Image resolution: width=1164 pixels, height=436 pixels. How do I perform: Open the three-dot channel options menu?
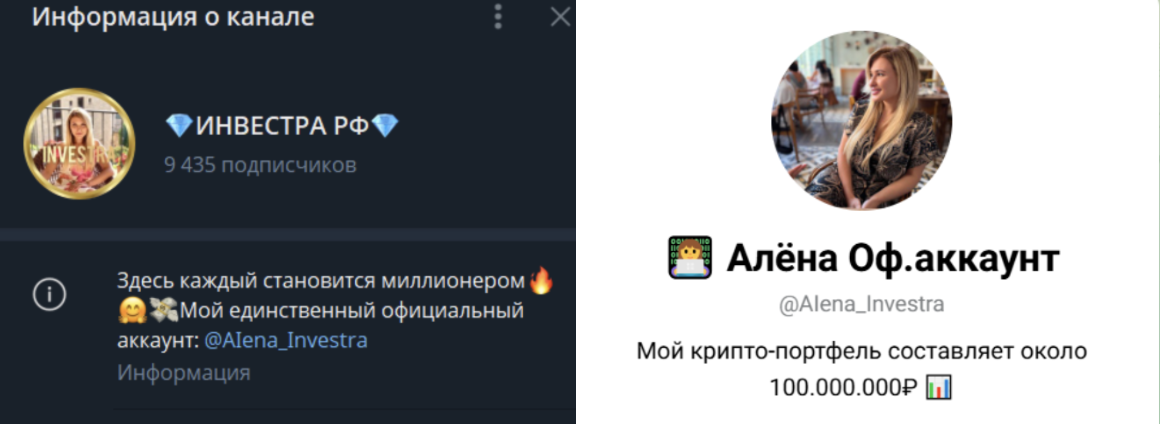click(498, 17)
